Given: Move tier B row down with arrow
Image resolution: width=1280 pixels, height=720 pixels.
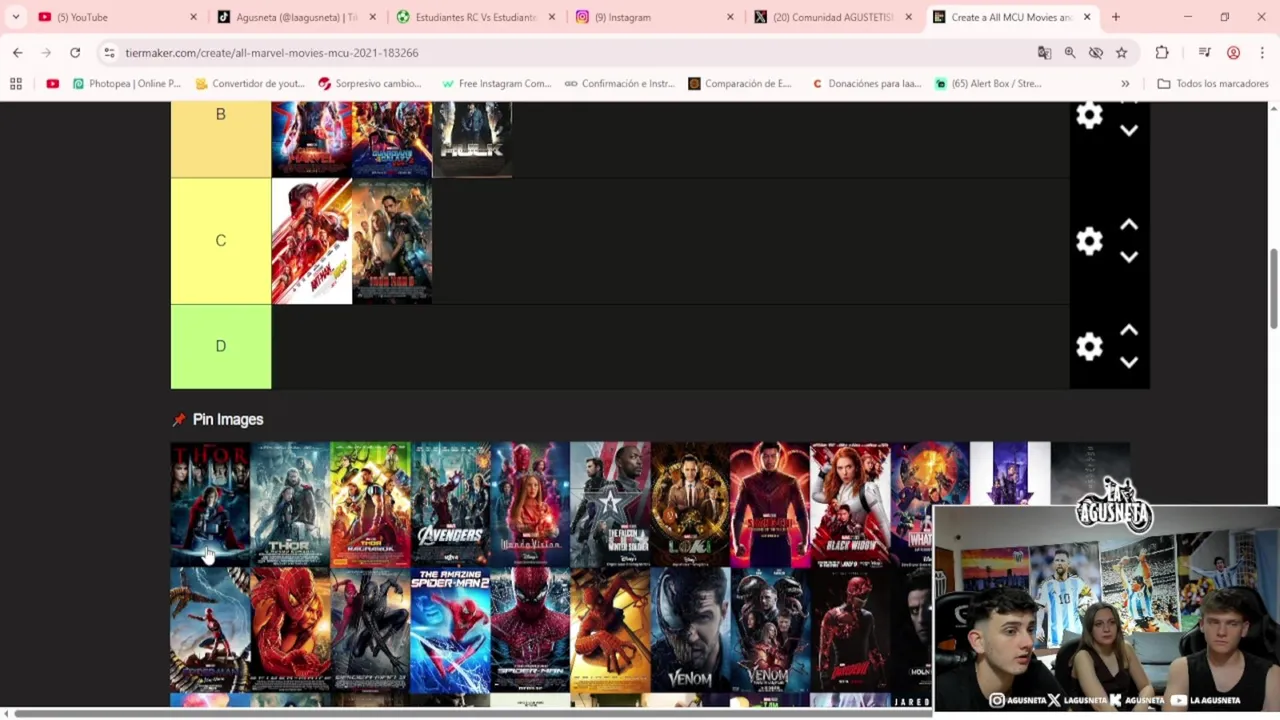Looking at the screenshot, I should pos(1129,131).
